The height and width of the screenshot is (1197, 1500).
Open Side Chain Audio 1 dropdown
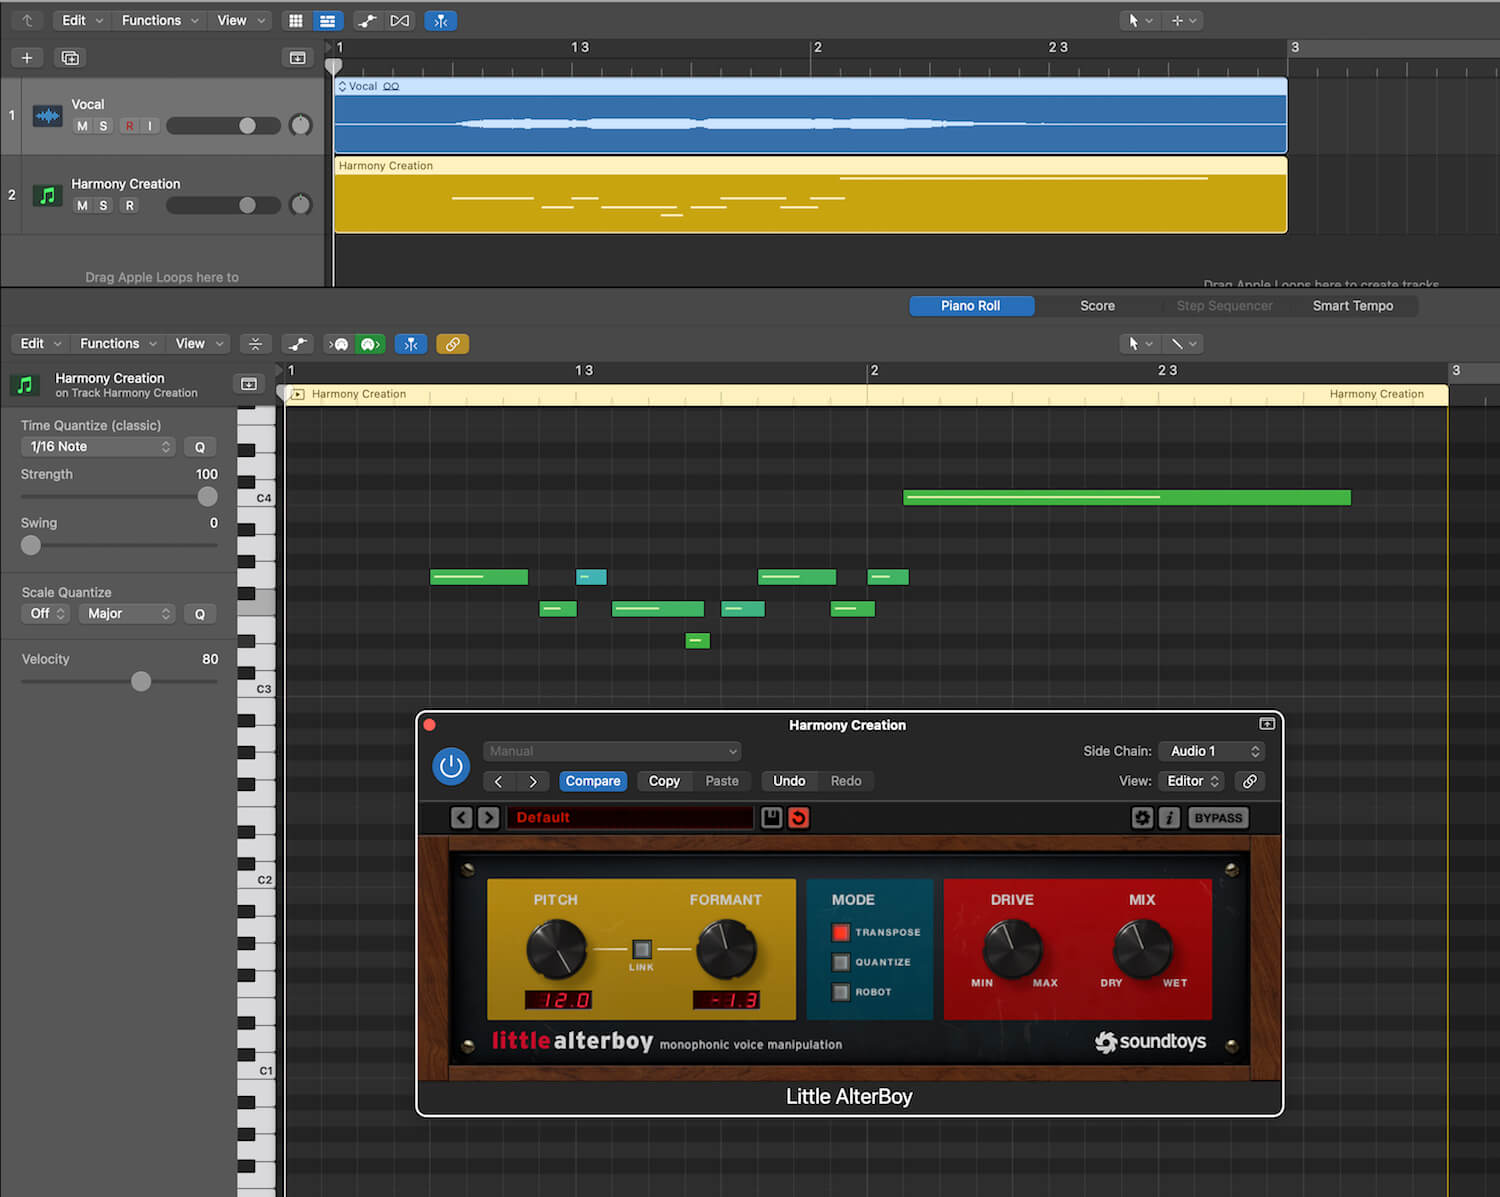coord(1213,751)
